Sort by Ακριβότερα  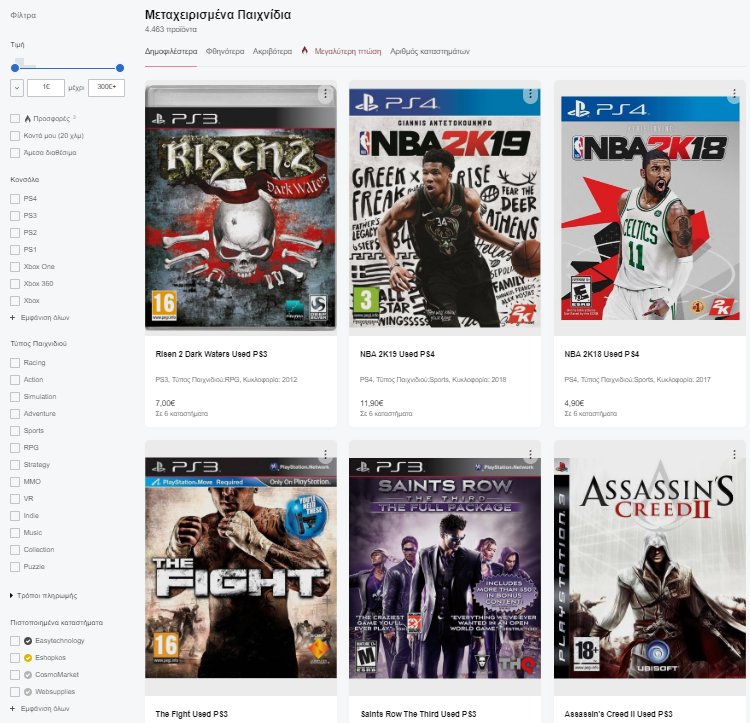pos(272,51)
